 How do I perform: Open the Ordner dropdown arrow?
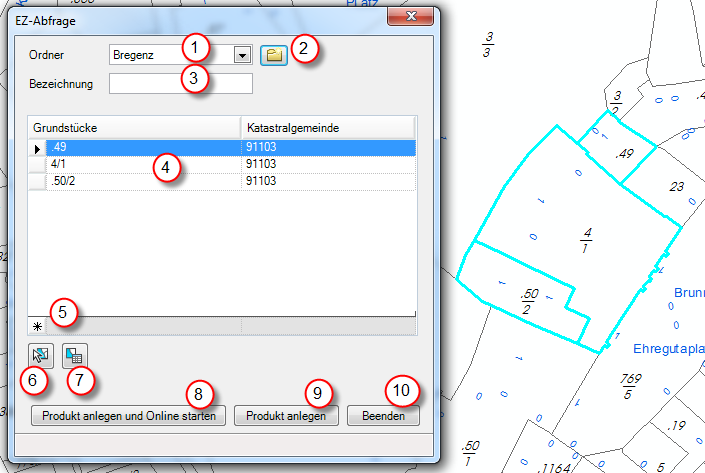click(242, 55)
